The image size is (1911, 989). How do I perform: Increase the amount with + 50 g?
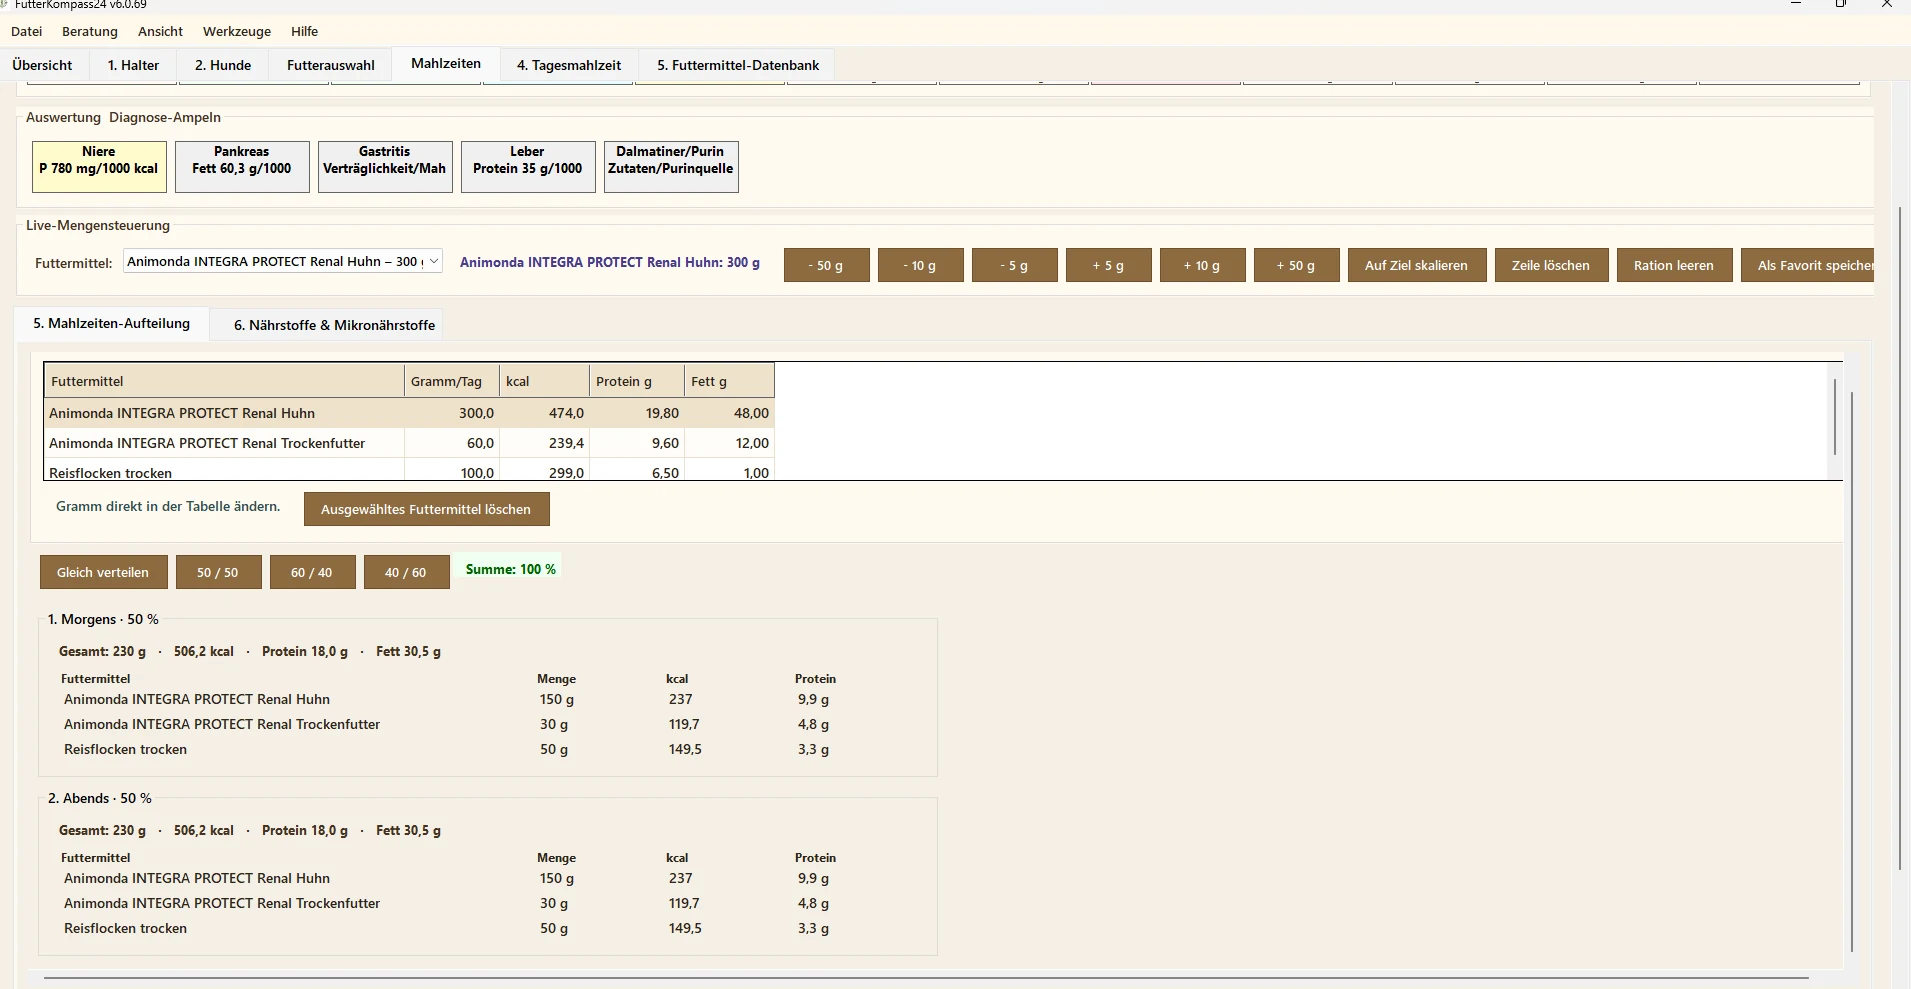1297,266
